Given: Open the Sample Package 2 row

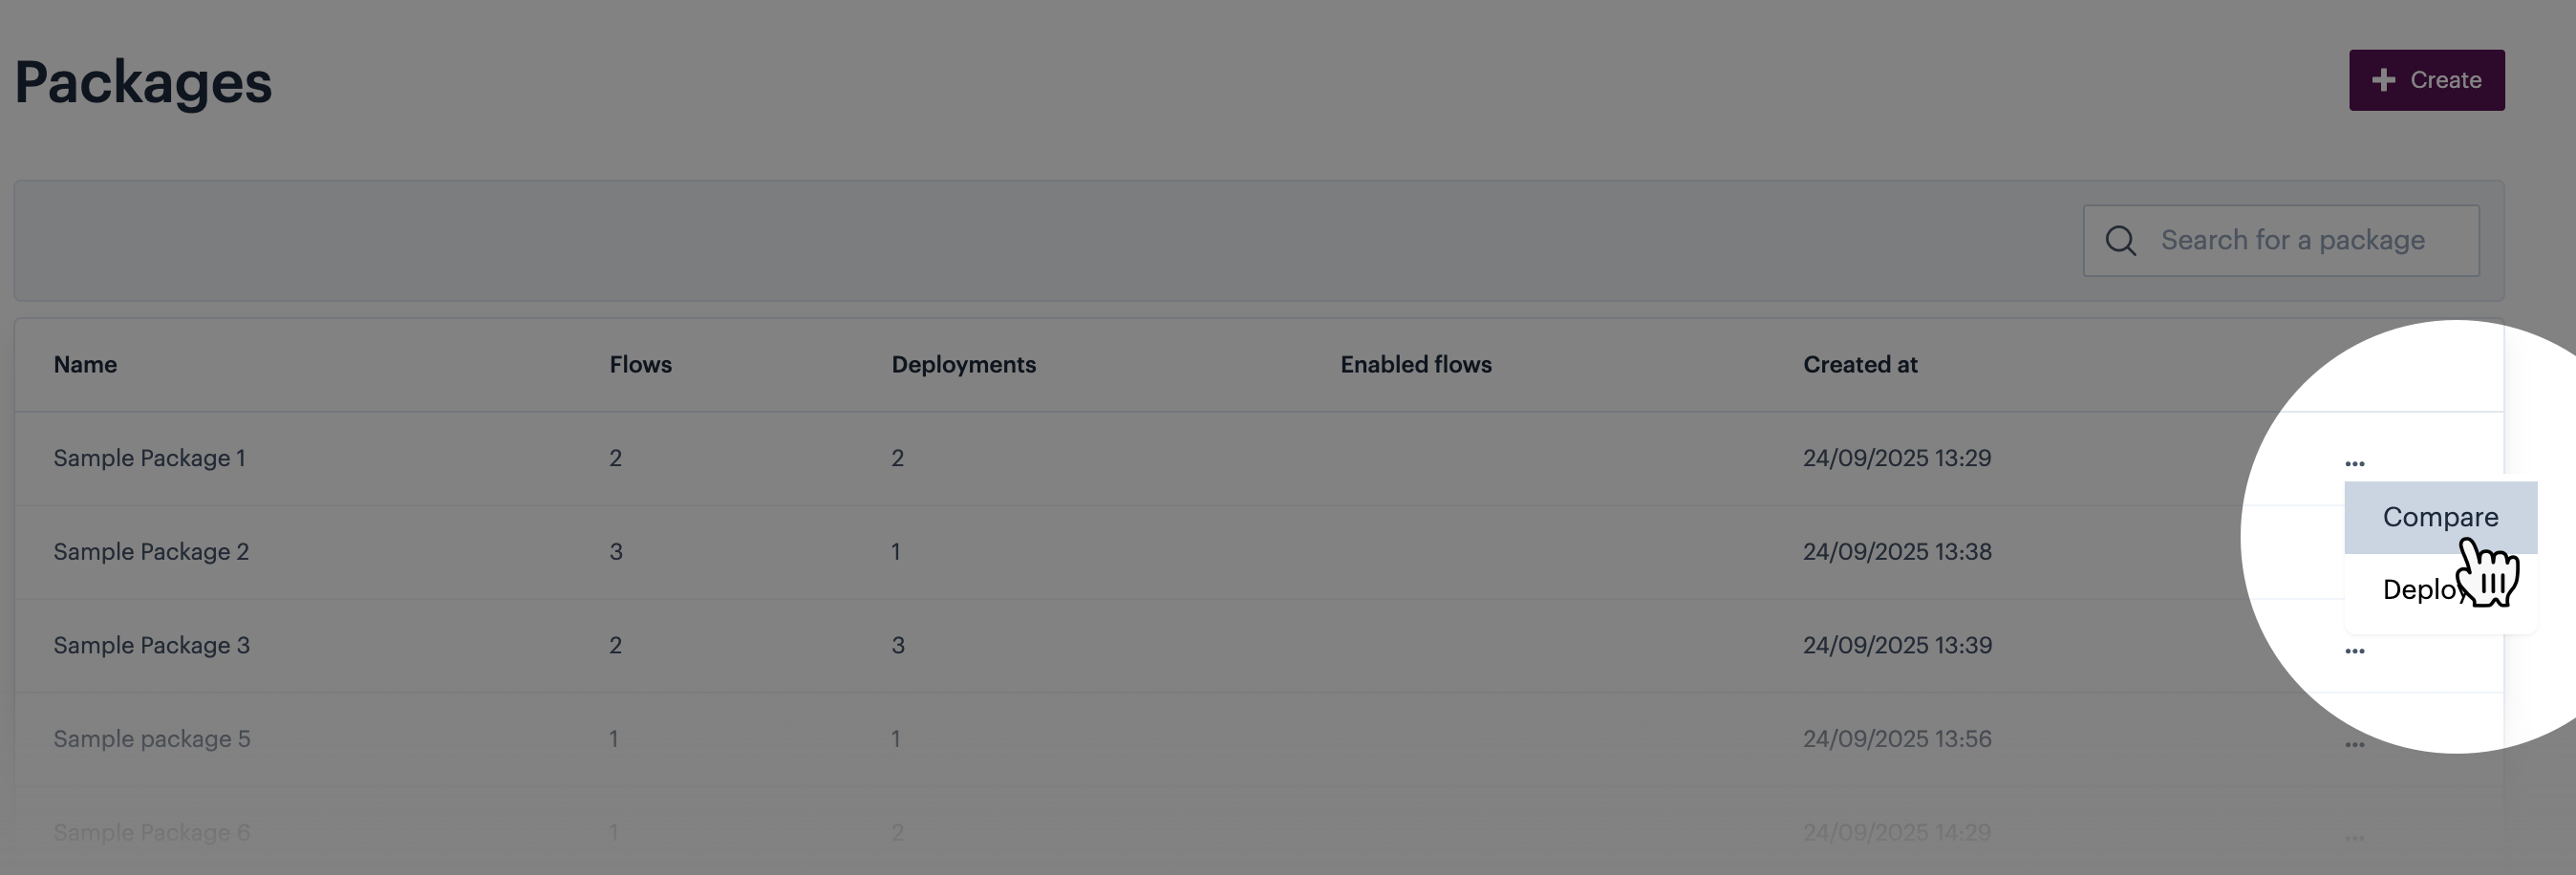Looking at the screenshot, I should click(x=151, y=552).
